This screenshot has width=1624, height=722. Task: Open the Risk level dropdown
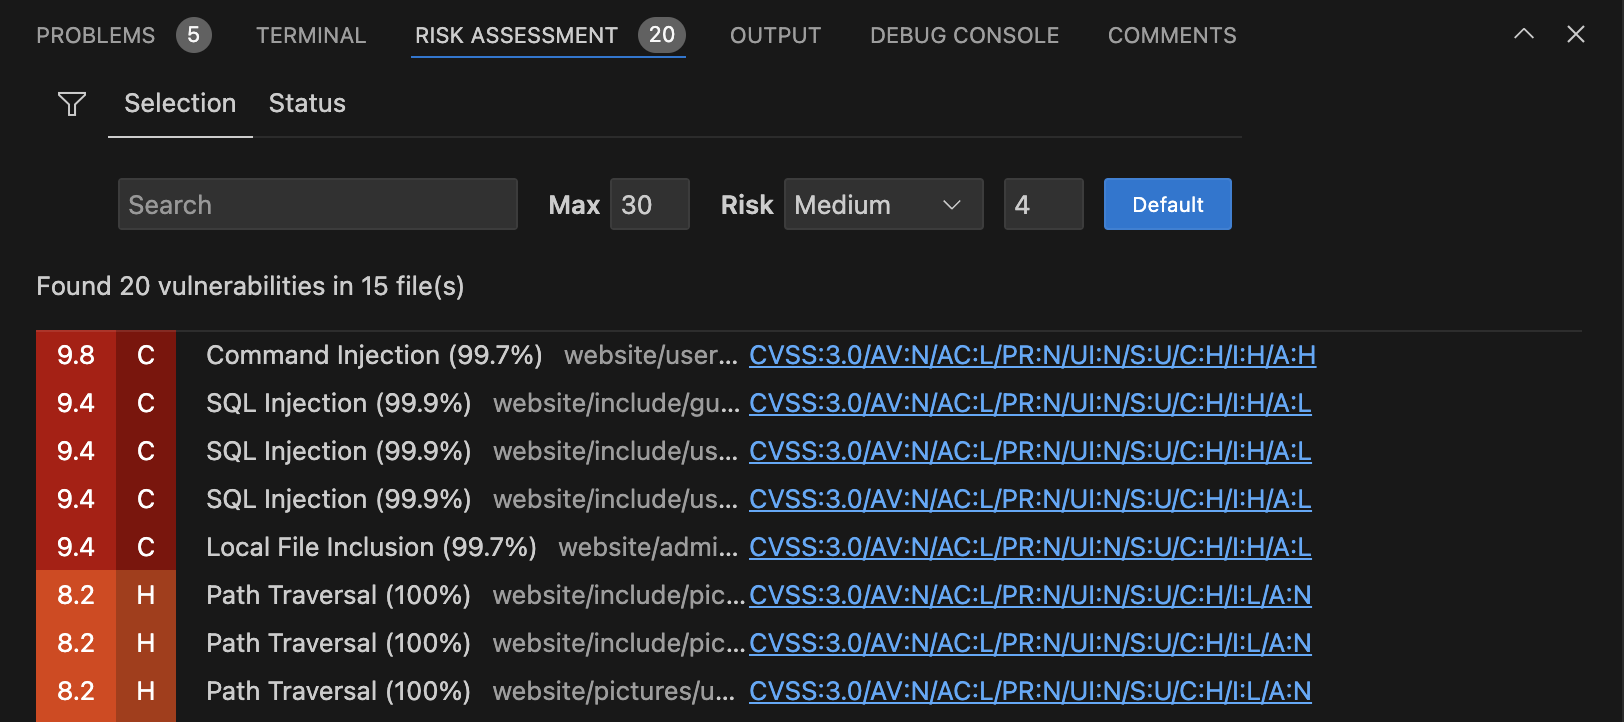(x=883, y=205)
